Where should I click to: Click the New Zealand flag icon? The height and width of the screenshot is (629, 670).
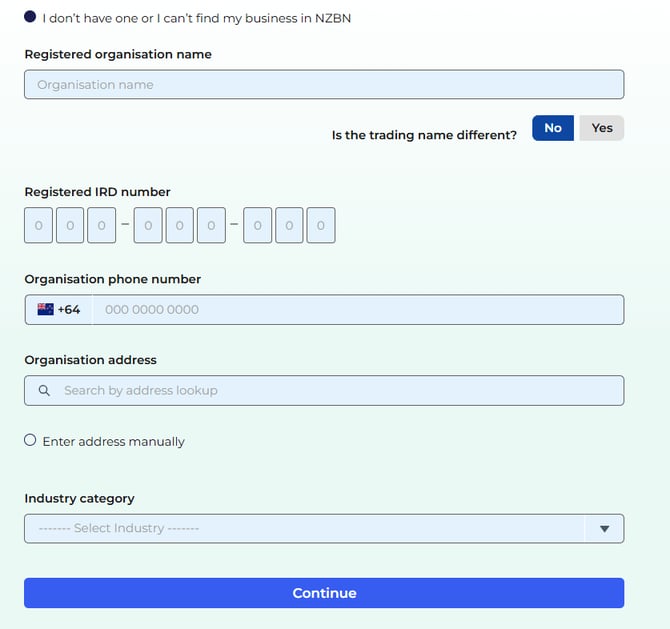(45, 310)
